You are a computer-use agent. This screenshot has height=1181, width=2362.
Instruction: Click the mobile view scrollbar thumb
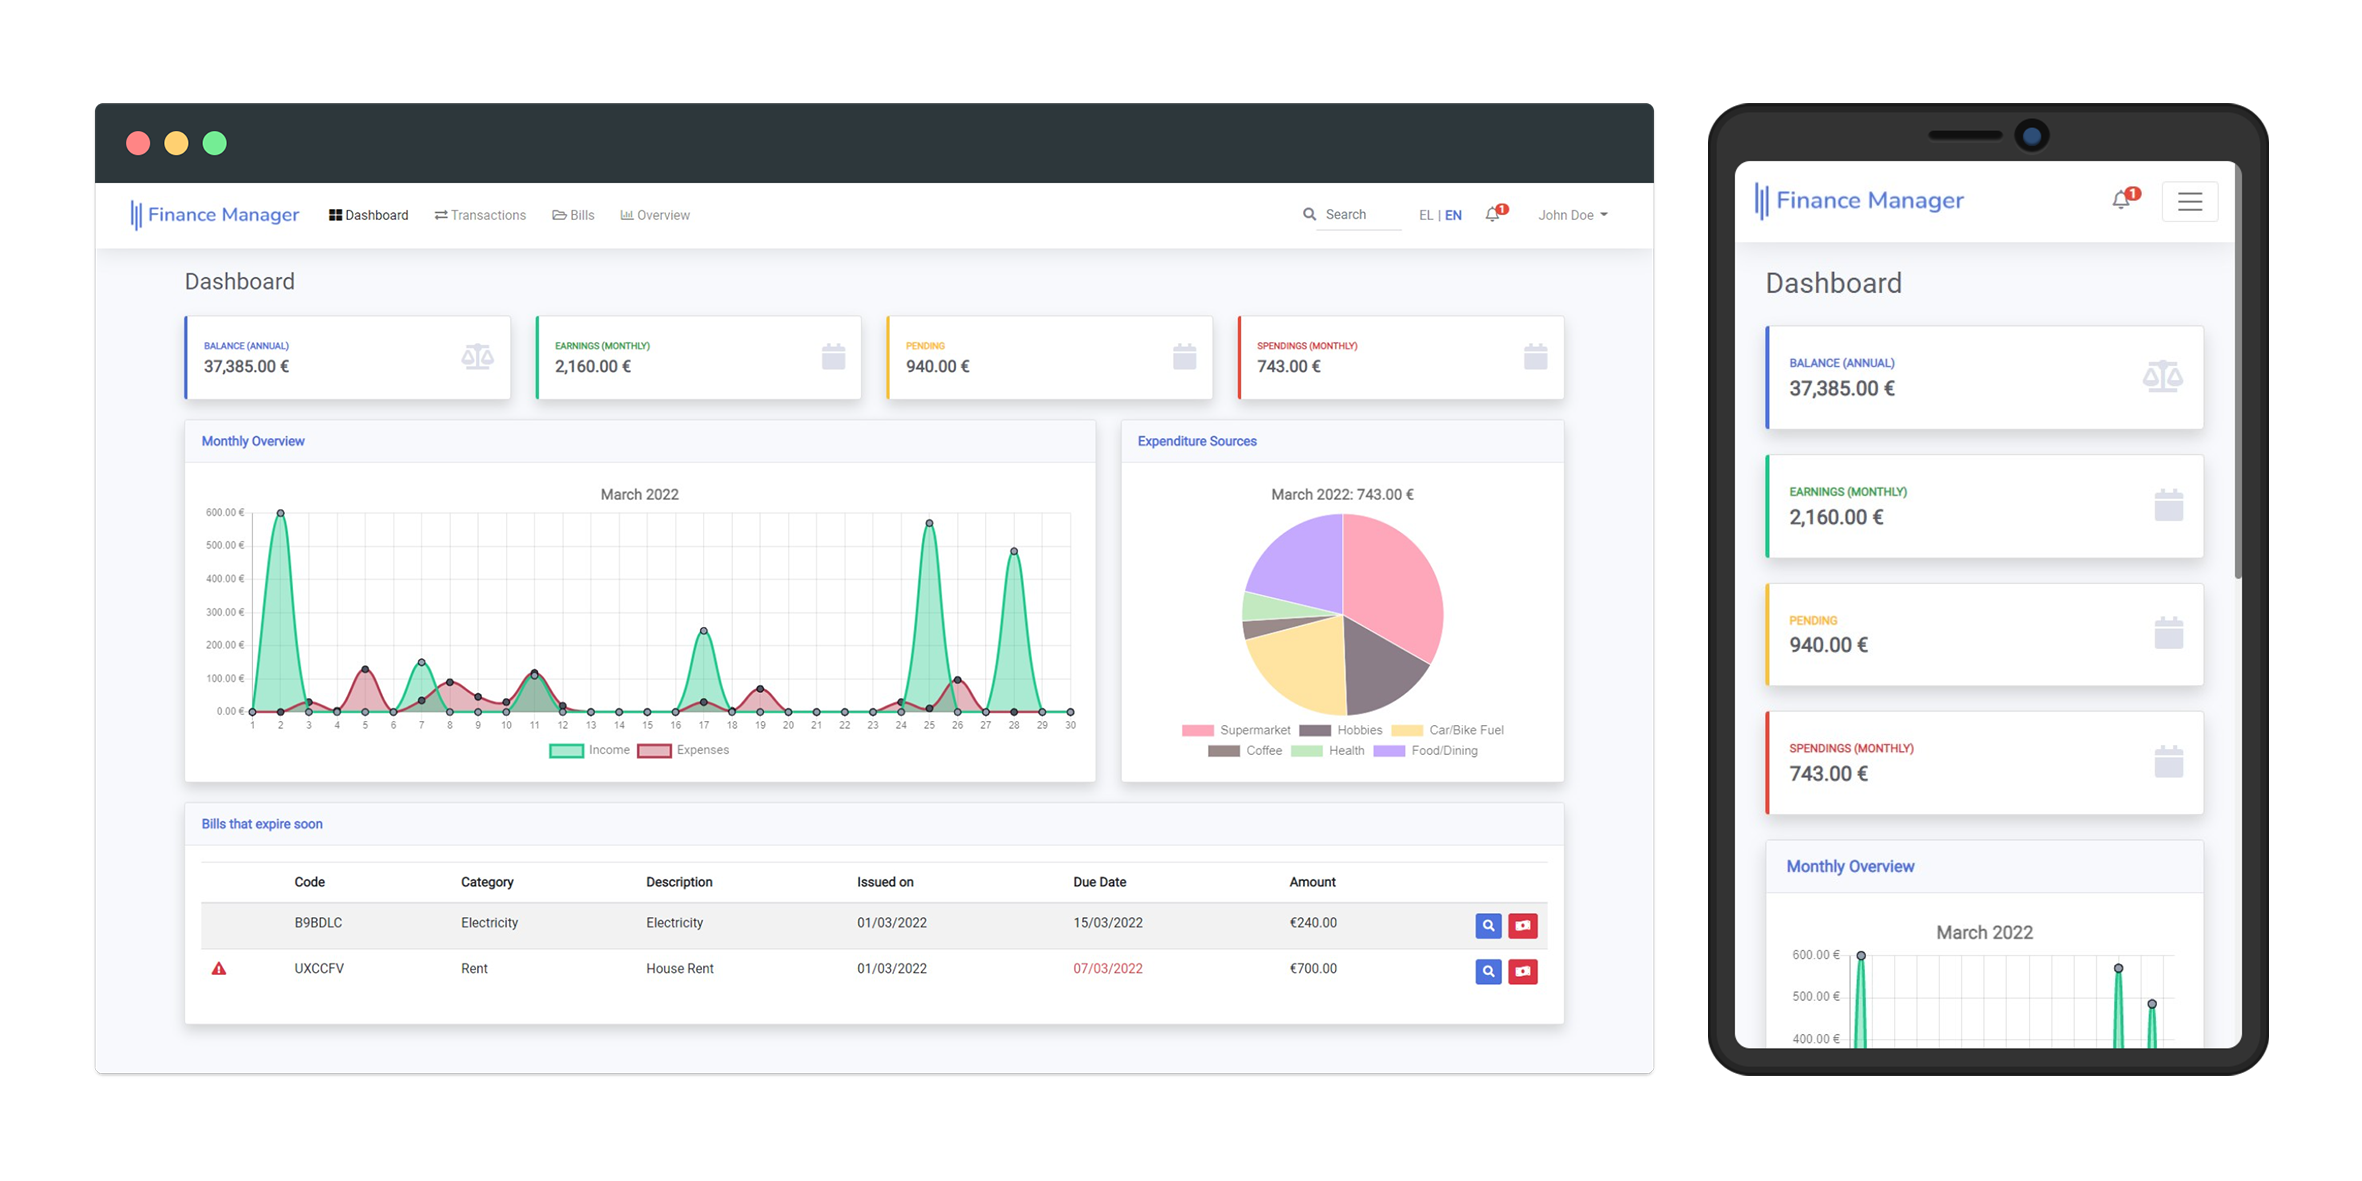click(2237, 370)
